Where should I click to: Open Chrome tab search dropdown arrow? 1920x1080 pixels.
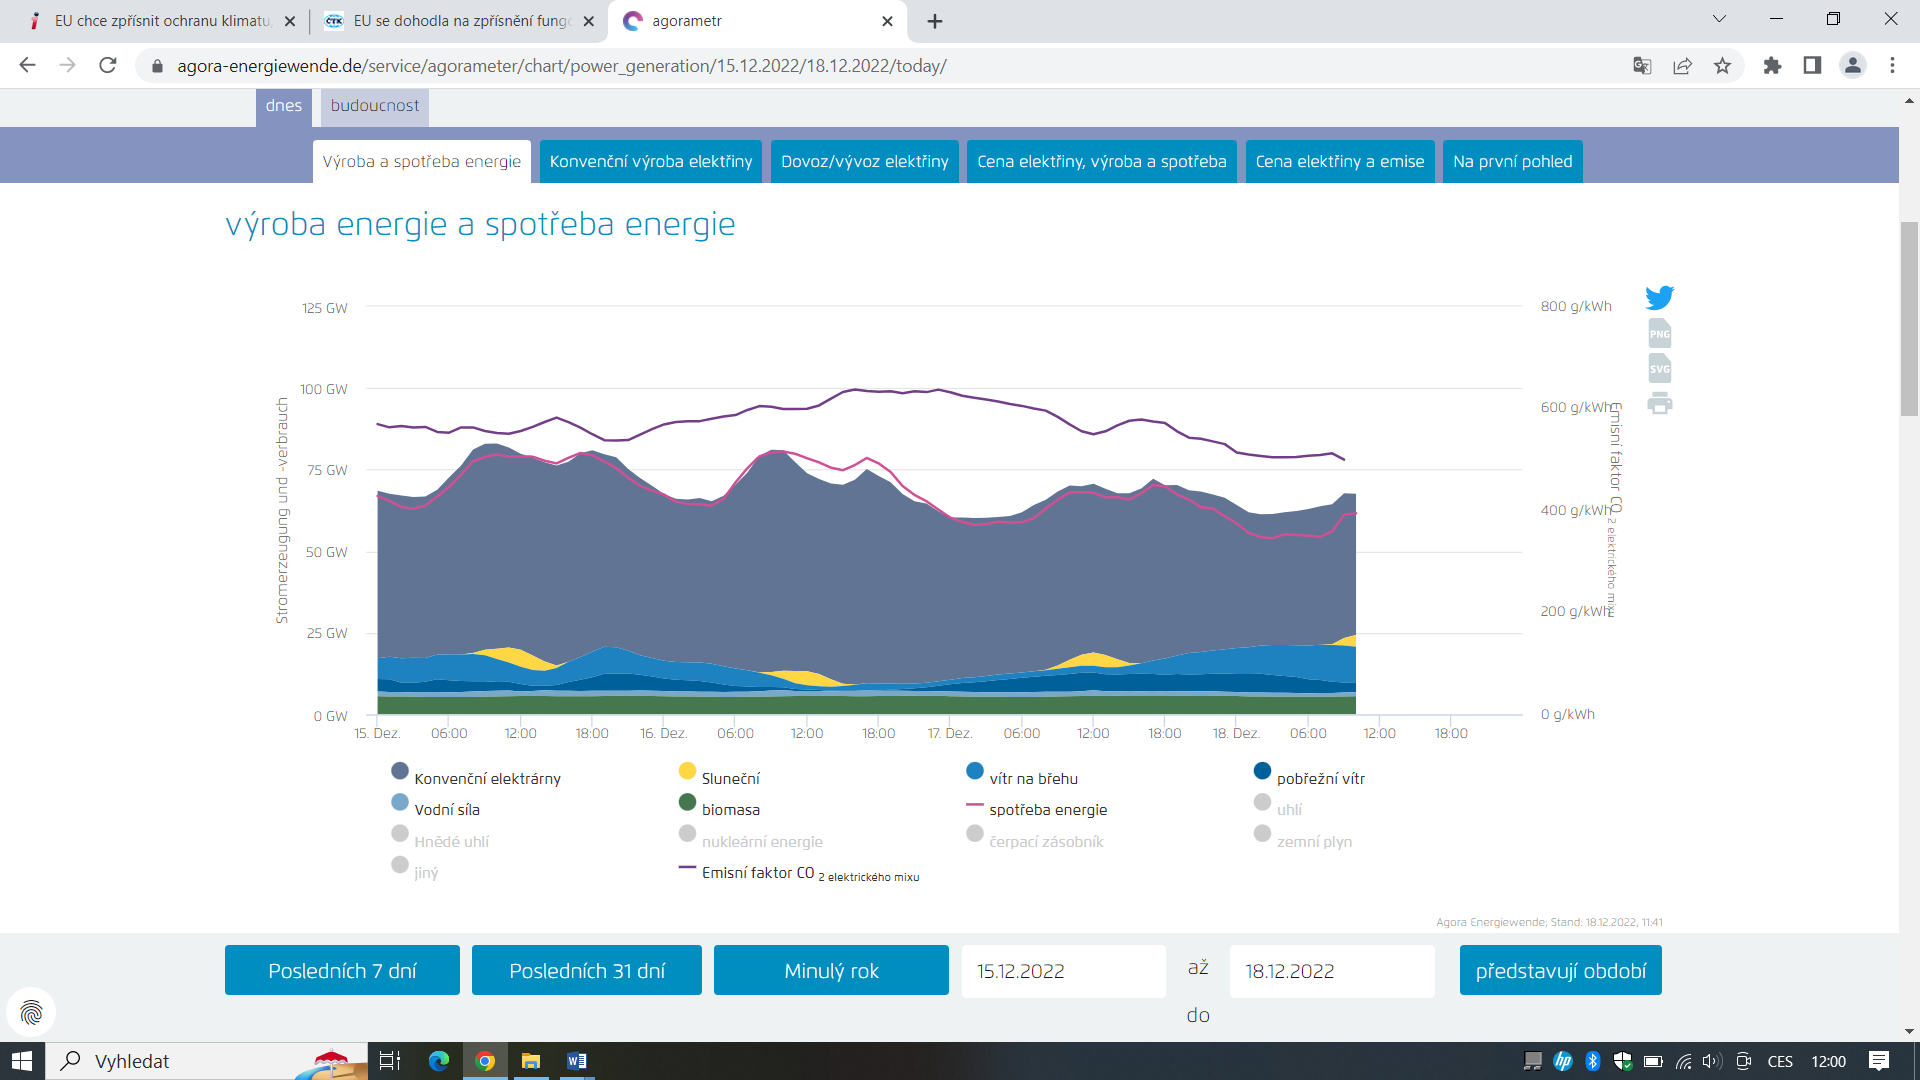pos(1719,20)
